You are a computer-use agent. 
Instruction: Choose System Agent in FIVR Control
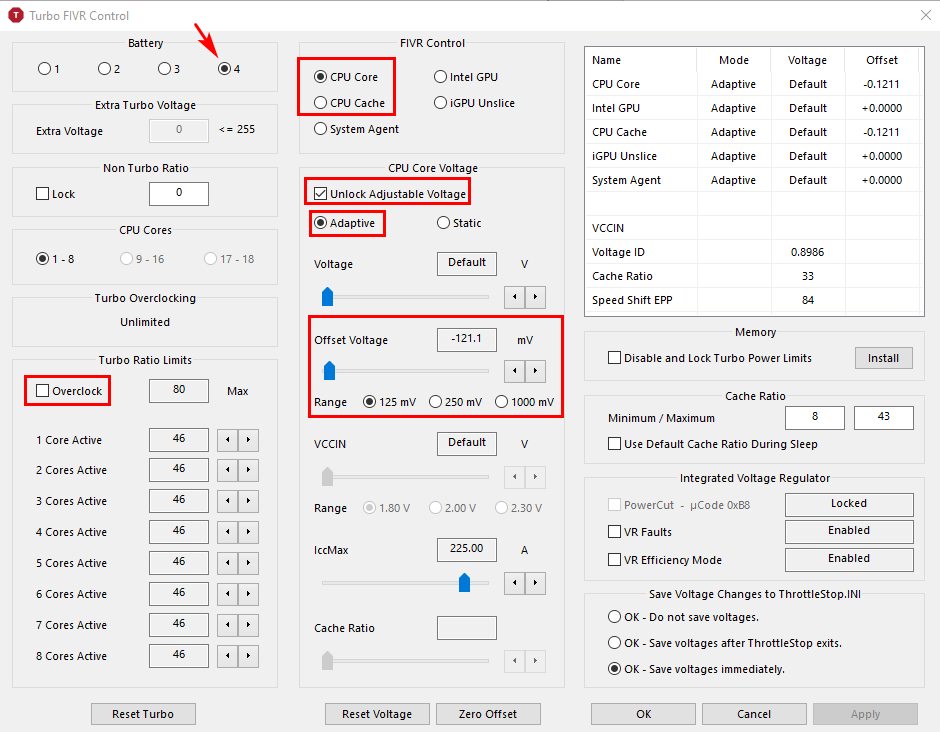click(356, 129)
